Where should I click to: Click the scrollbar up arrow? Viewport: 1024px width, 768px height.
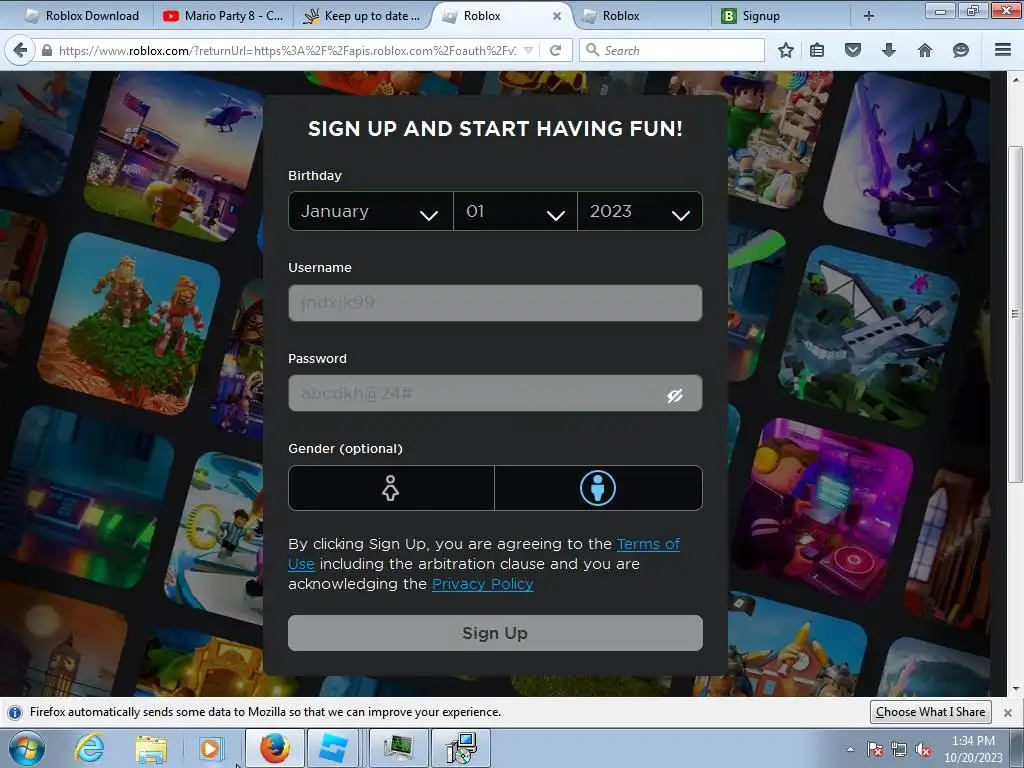tap(1015, 79)
